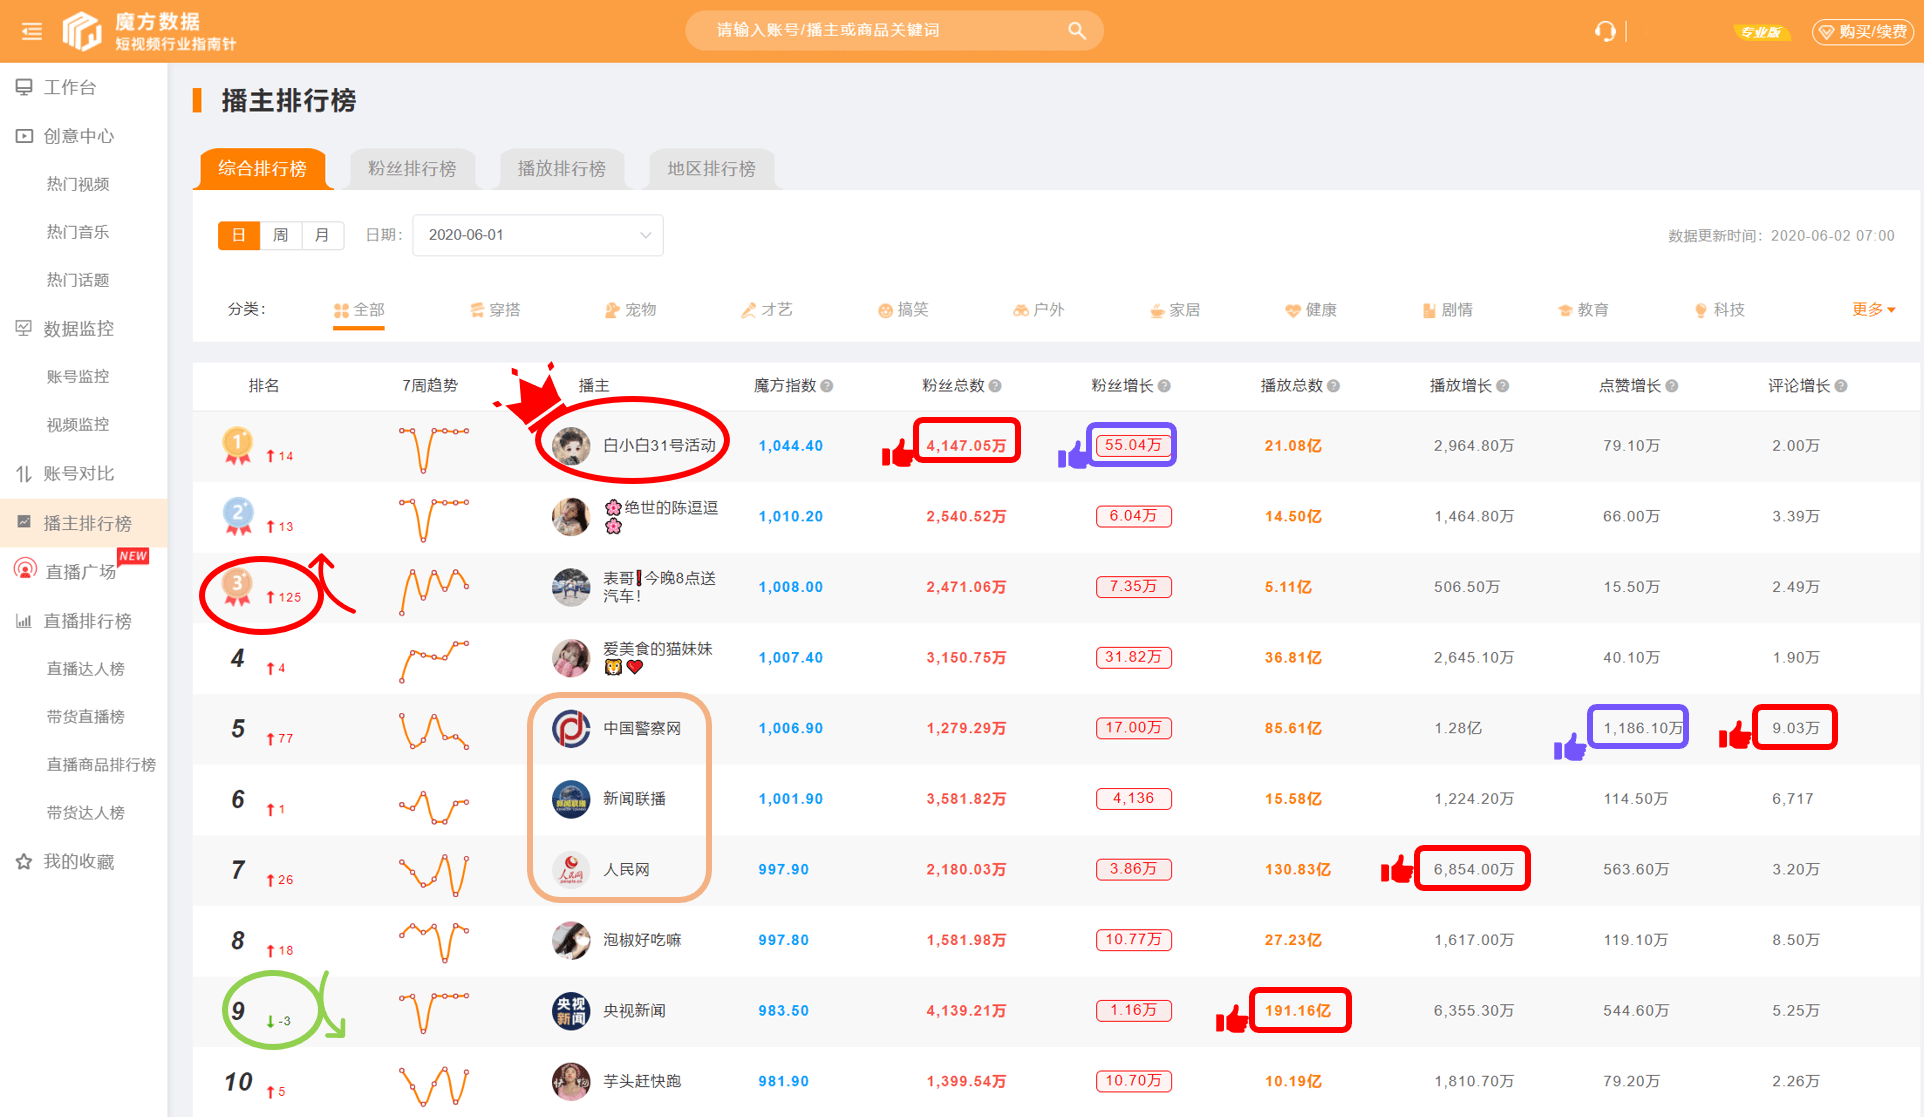Click fan growth 31.82万 badge
This screenshot has width=1924, height=1117.
[x=1133, y=657]
